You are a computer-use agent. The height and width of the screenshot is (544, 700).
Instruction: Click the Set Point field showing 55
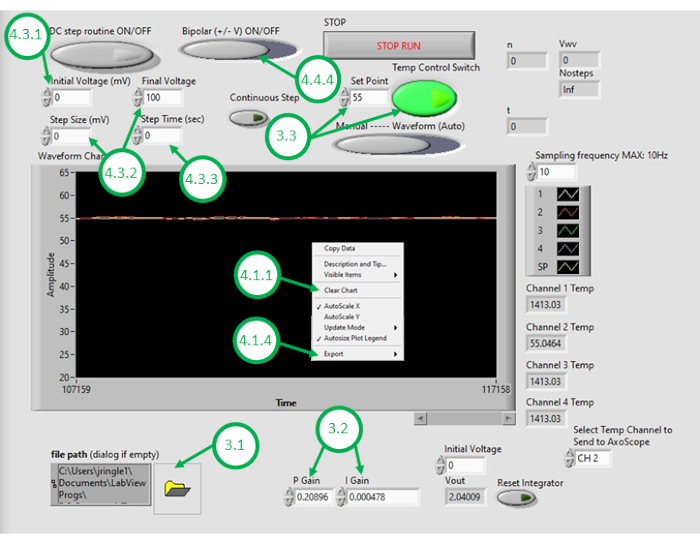point(369,97)
